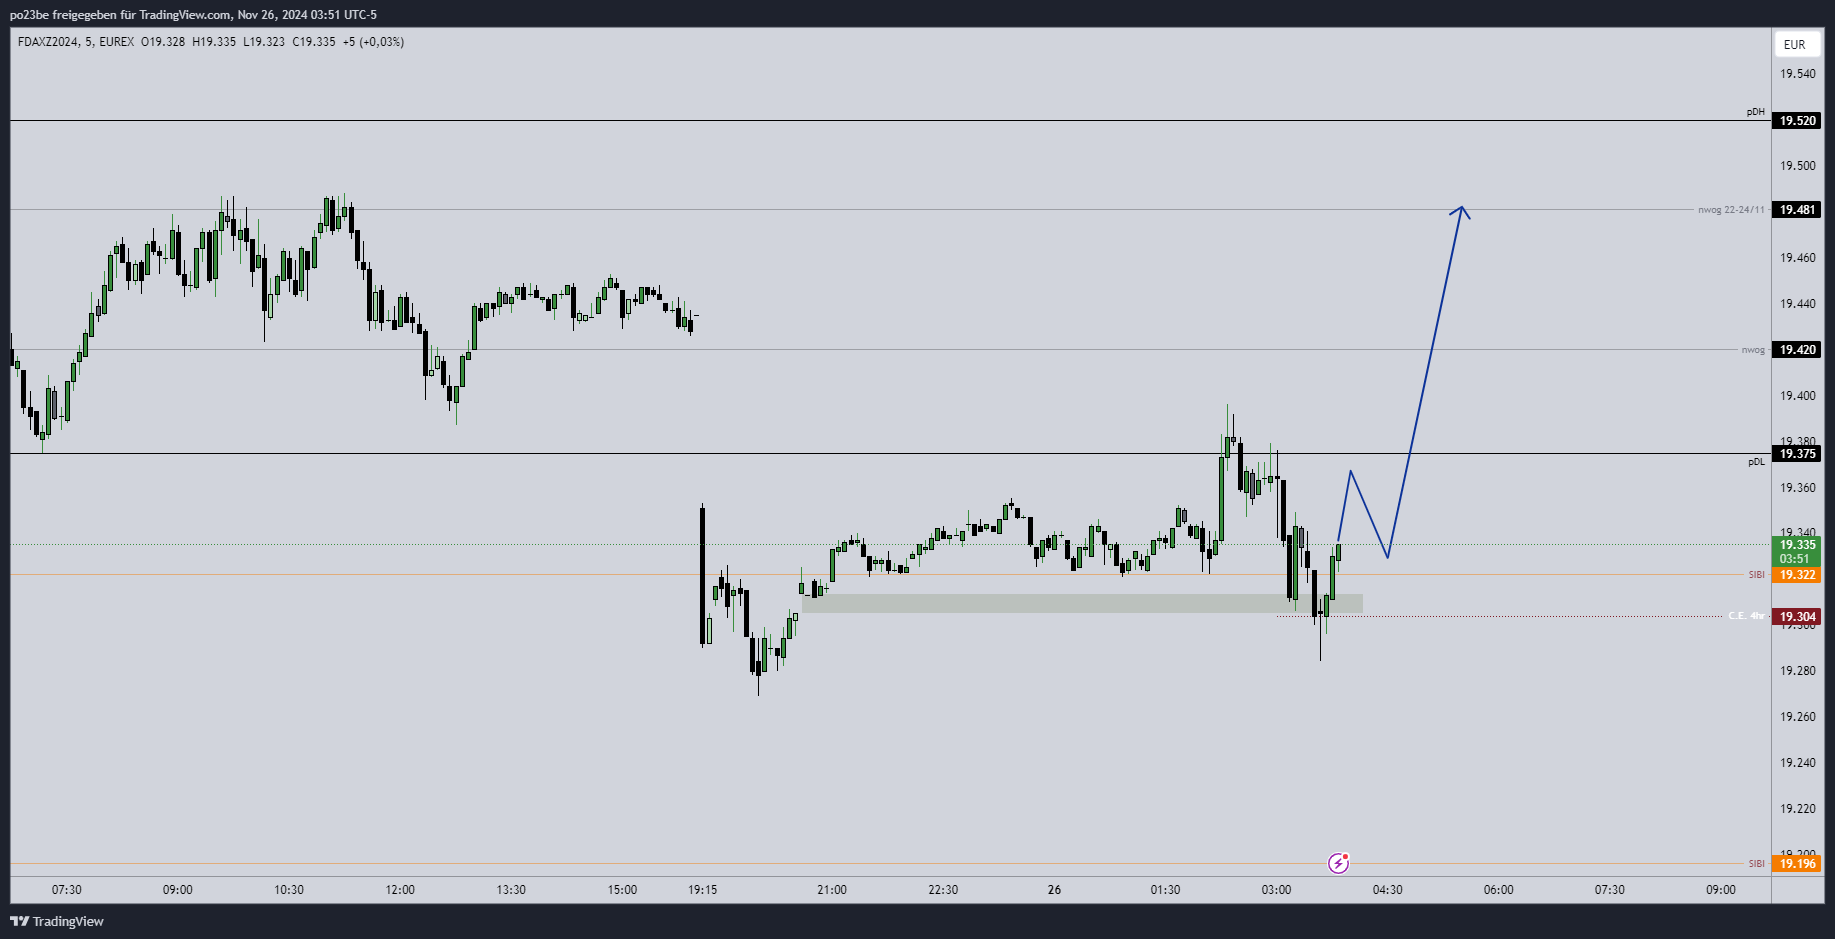Click the green 19.335 current price label
This screenshot has height=939, width=1835.
pos(1797,545)
